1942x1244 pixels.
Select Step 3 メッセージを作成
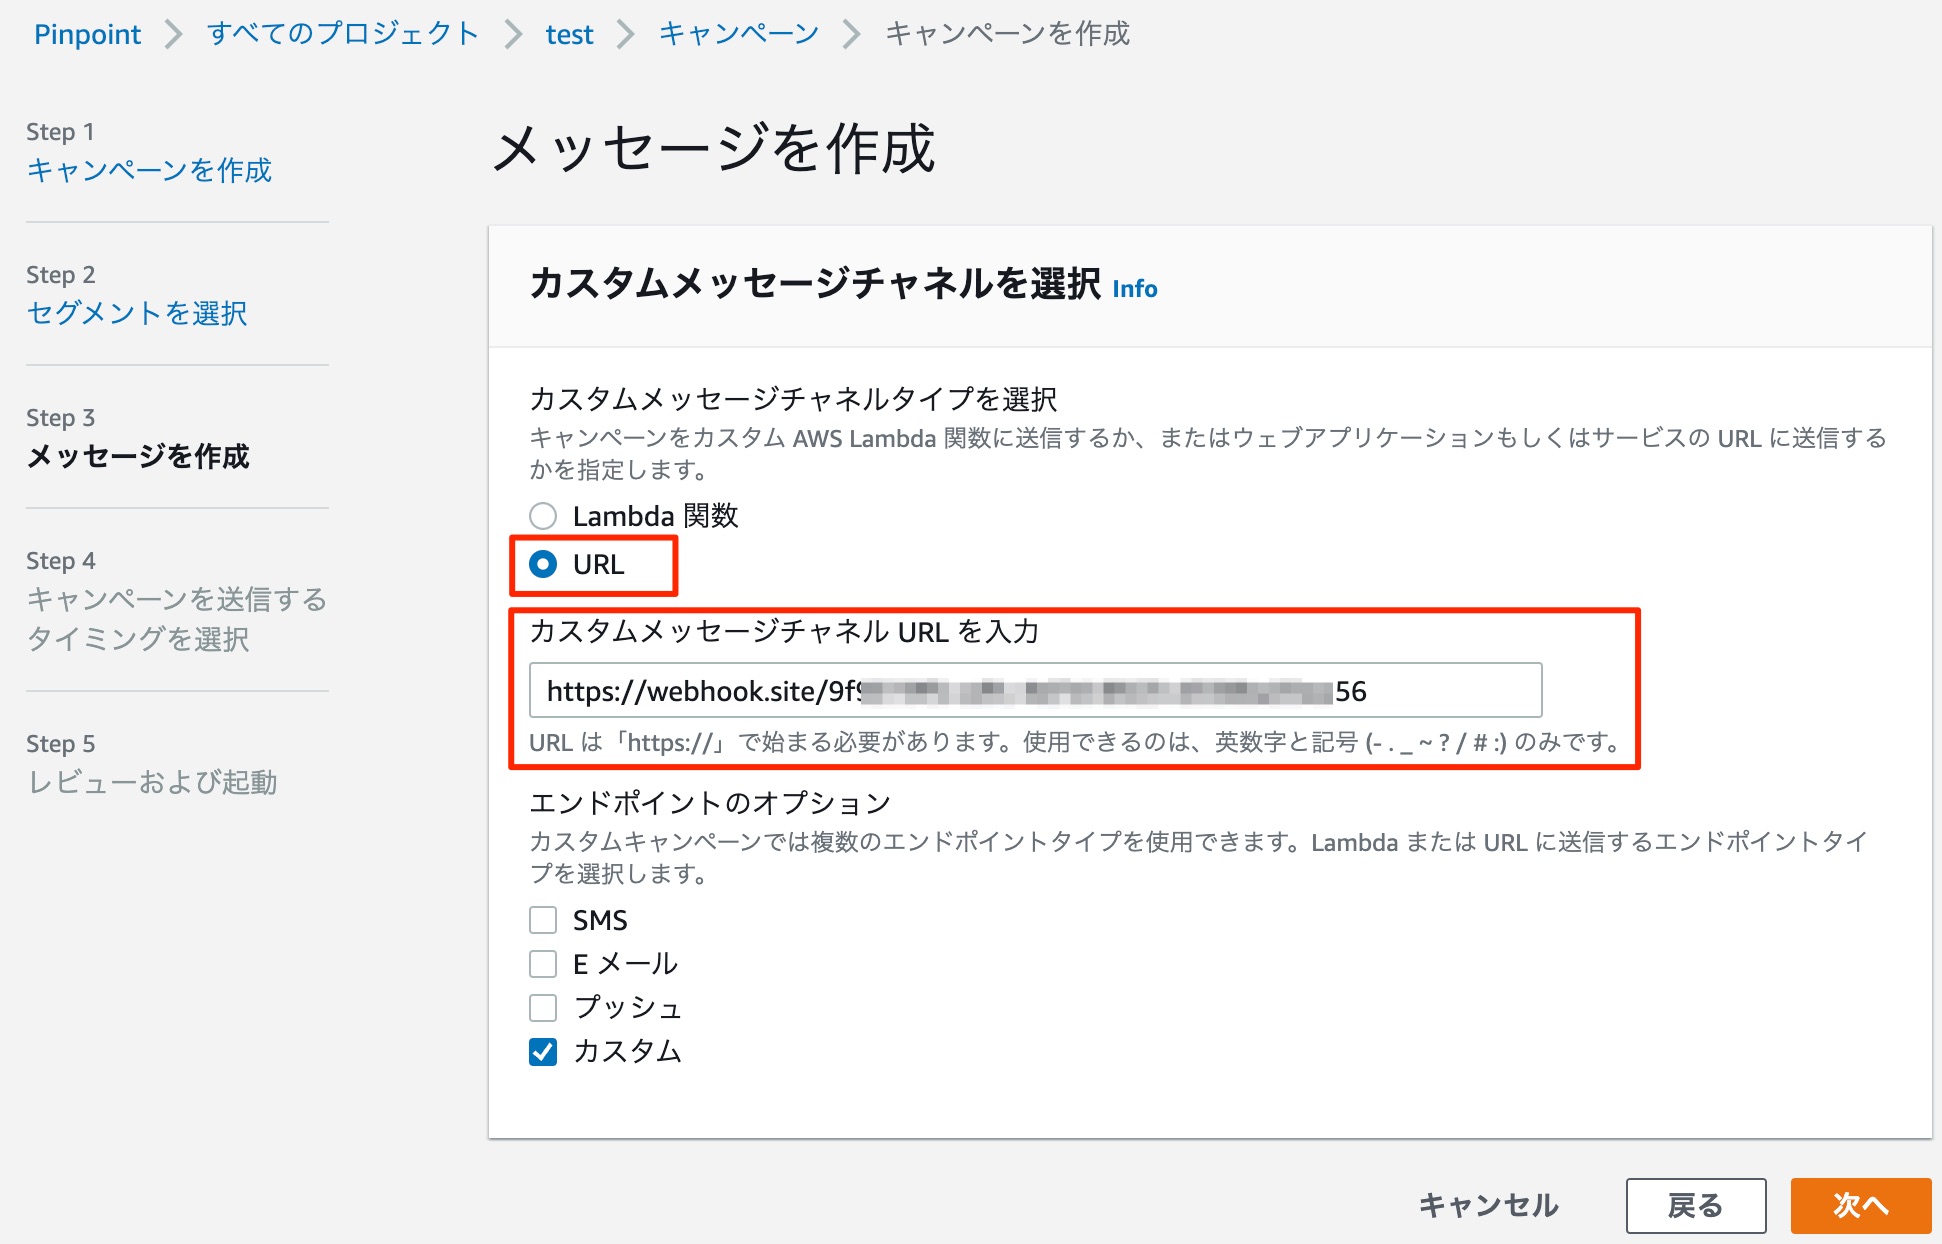tap(137, 456)
